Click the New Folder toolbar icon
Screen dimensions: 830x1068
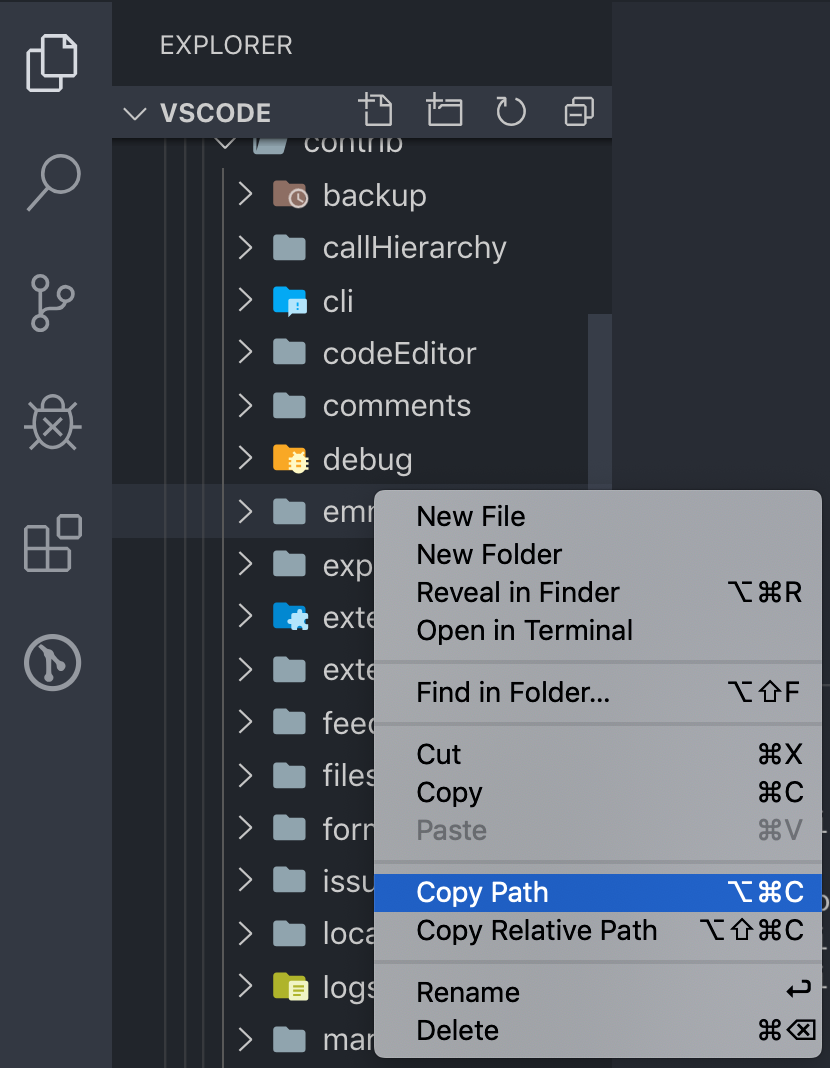(444, 110)
